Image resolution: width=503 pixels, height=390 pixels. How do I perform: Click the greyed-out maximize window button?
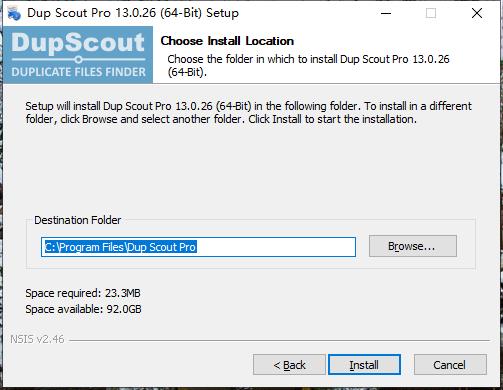431,13
